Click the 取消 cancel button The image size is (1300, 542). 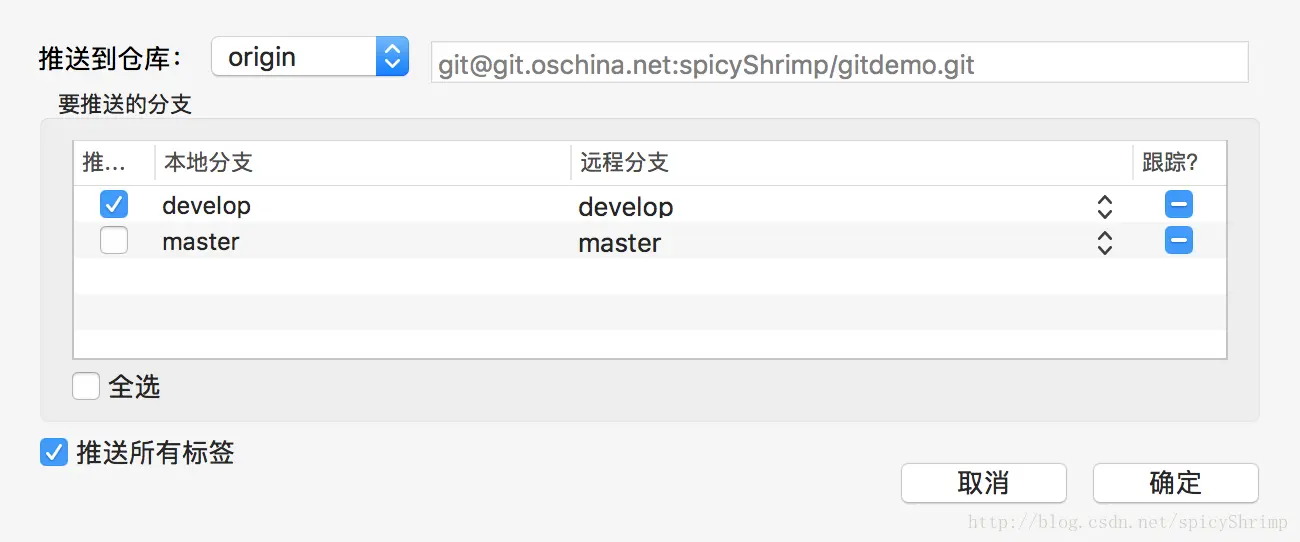[983, 483]
